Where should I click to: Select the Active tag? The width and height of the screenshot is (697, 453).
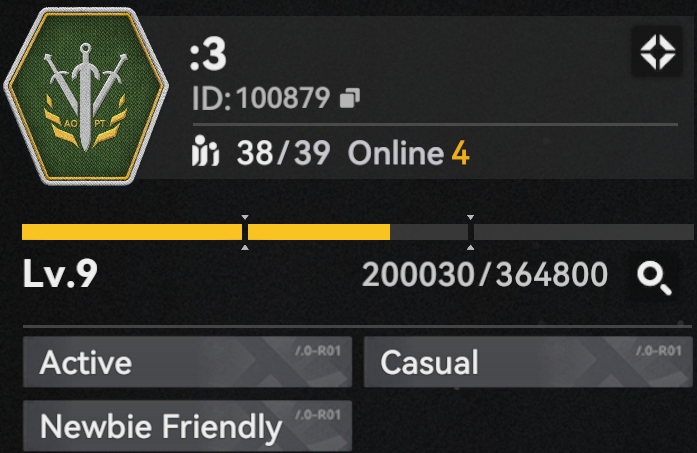[x=188, y=362]
